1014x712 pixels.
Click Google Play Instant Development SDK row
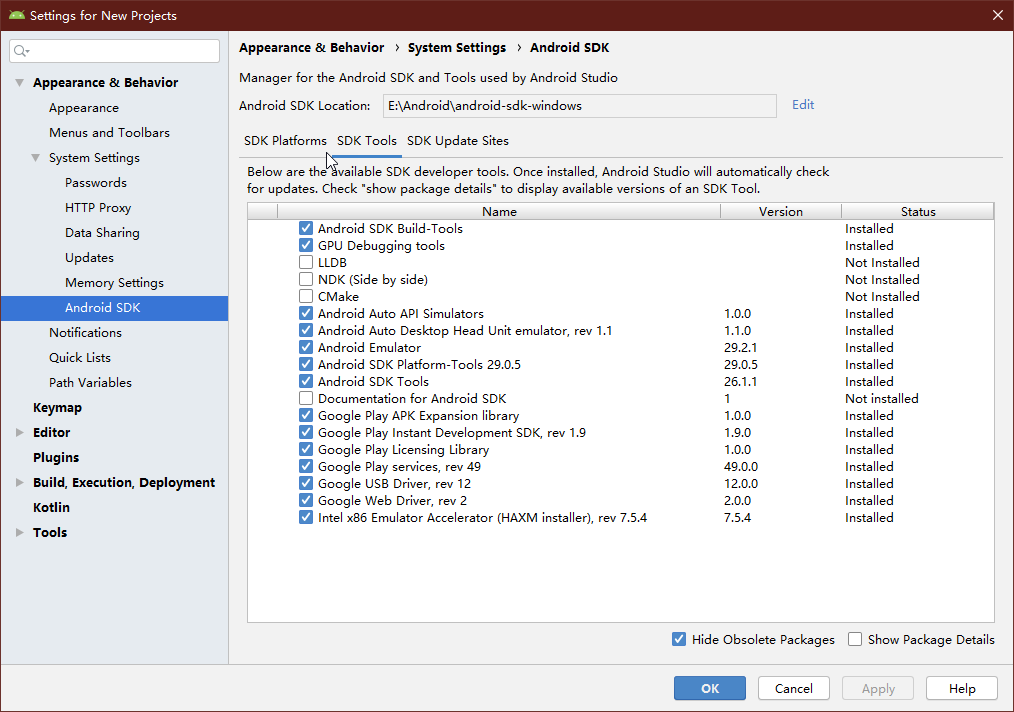point(621,433)
